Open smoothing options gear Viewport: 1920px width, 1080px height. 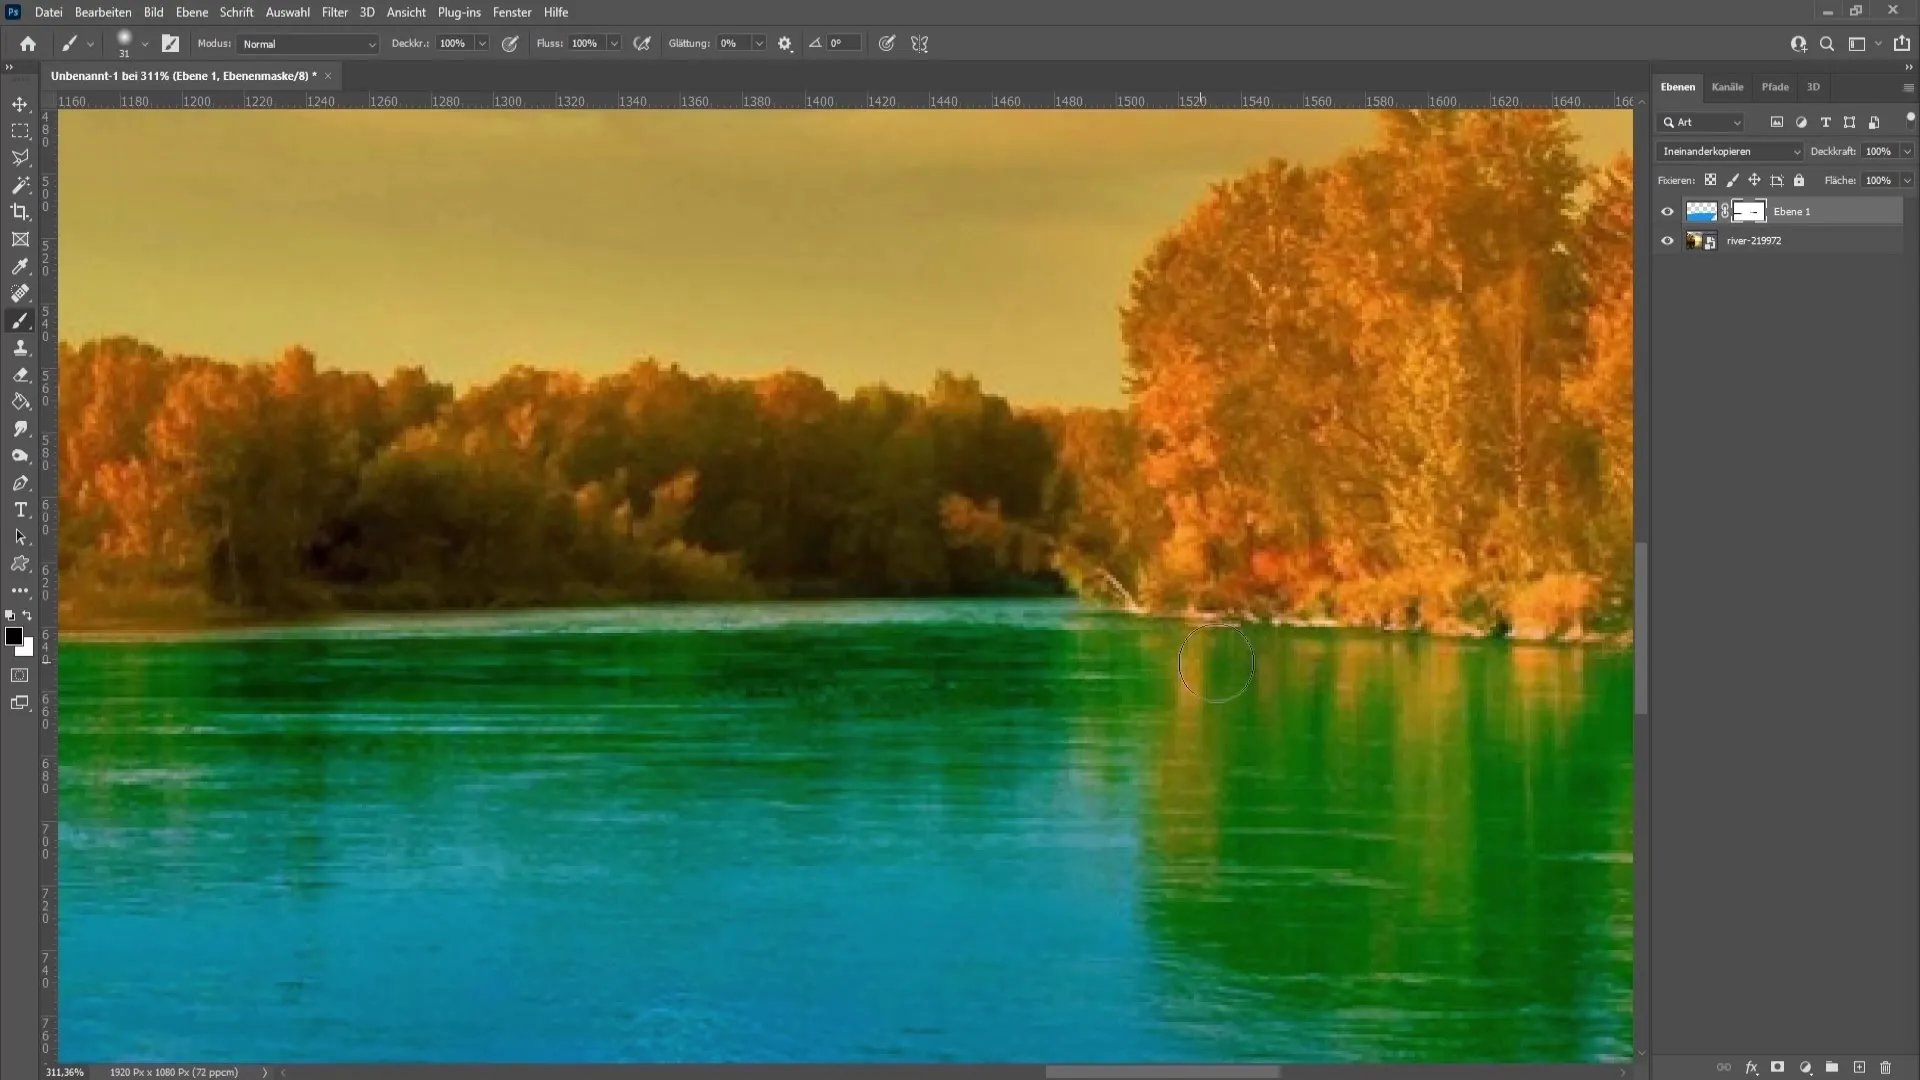coord(785,43)
